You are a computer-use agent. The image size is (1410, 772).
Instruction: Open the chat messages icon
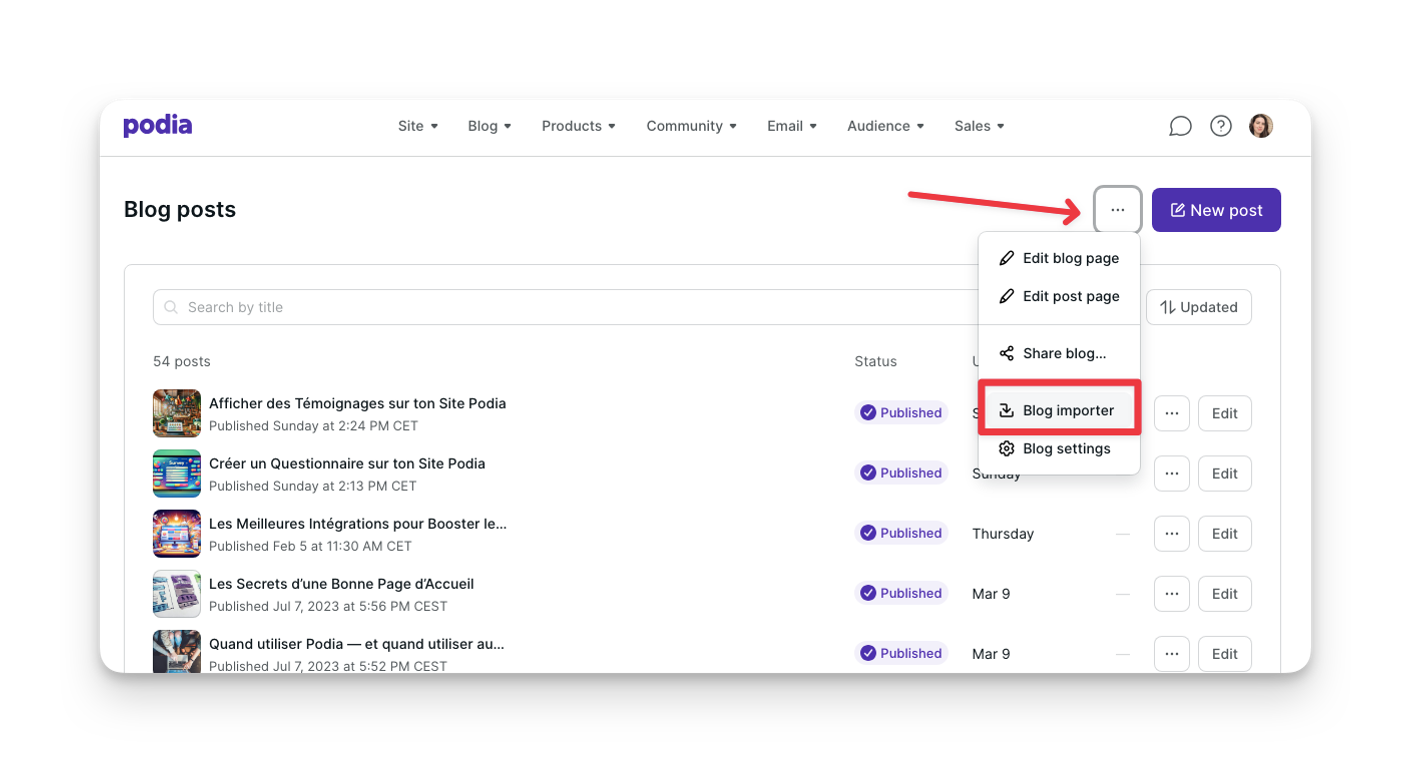1180,126
